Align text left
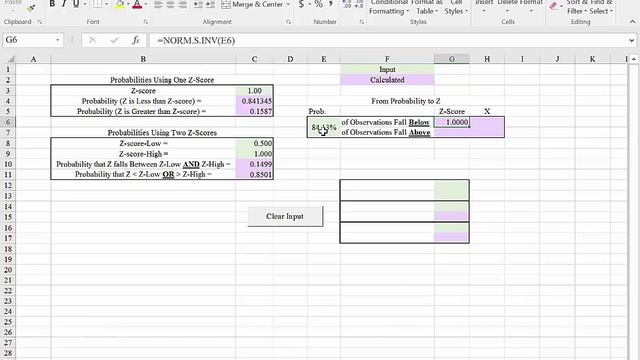 coord(158,4)
